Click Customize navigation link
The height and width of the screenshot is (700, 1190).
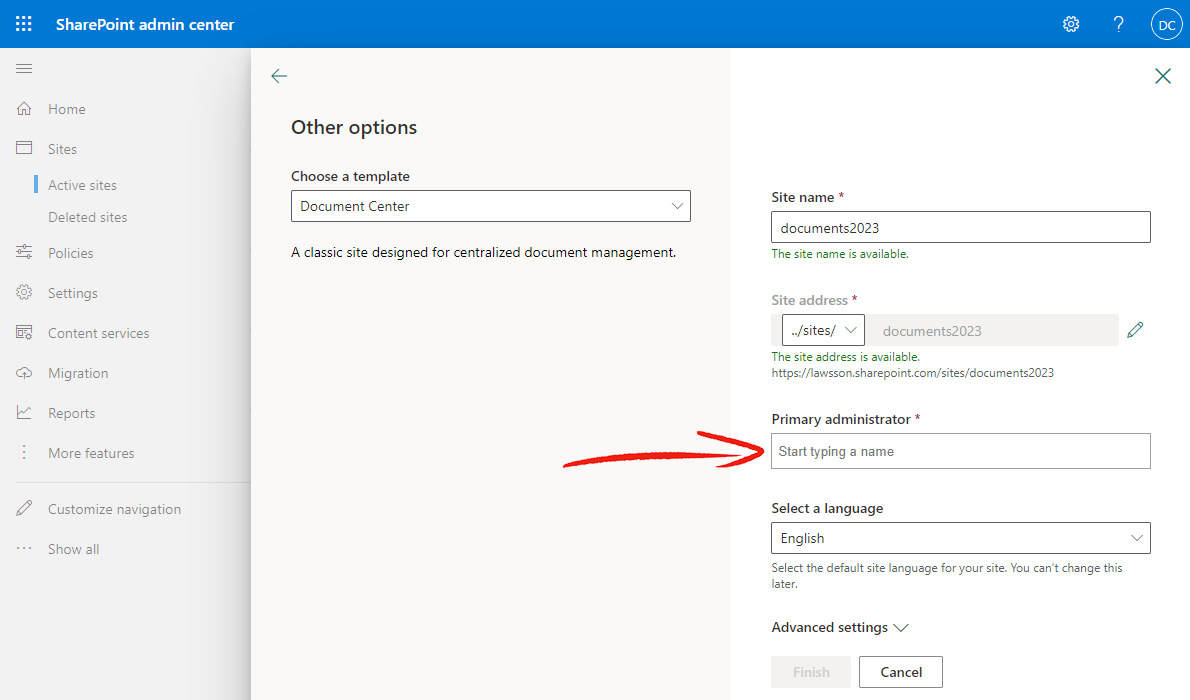click(x=115, y=509)
